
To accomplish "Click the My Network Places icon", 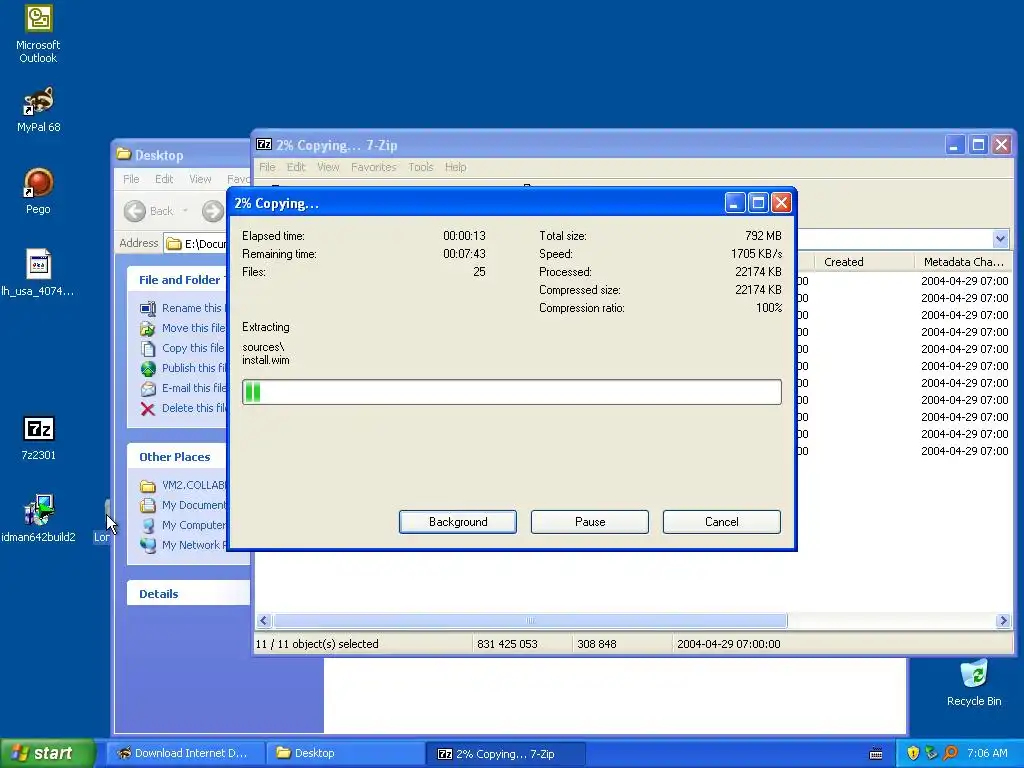I will (x=148, y=545).
